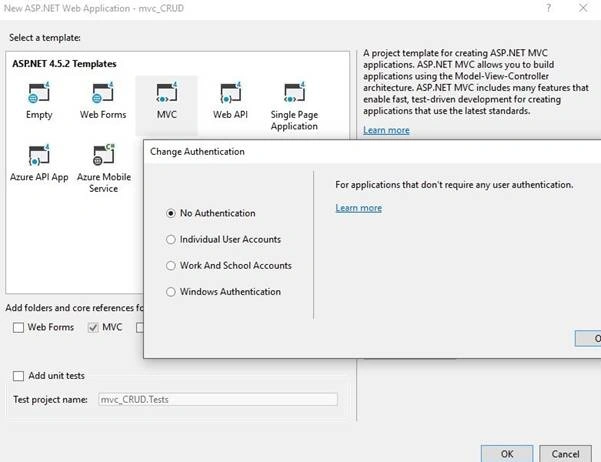The width and height of the screenshot is (601, 462).
Task: Pick the MVC template icon
Action: click(167, 93)
